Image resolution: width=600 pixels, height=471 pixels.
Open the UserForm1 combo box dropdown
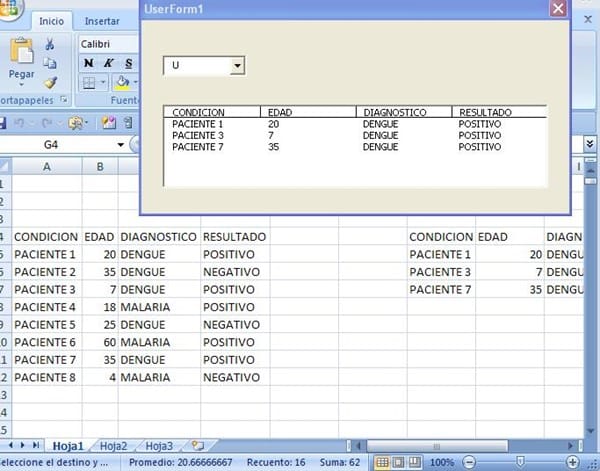pyautogui.click(x=237, y=65)
